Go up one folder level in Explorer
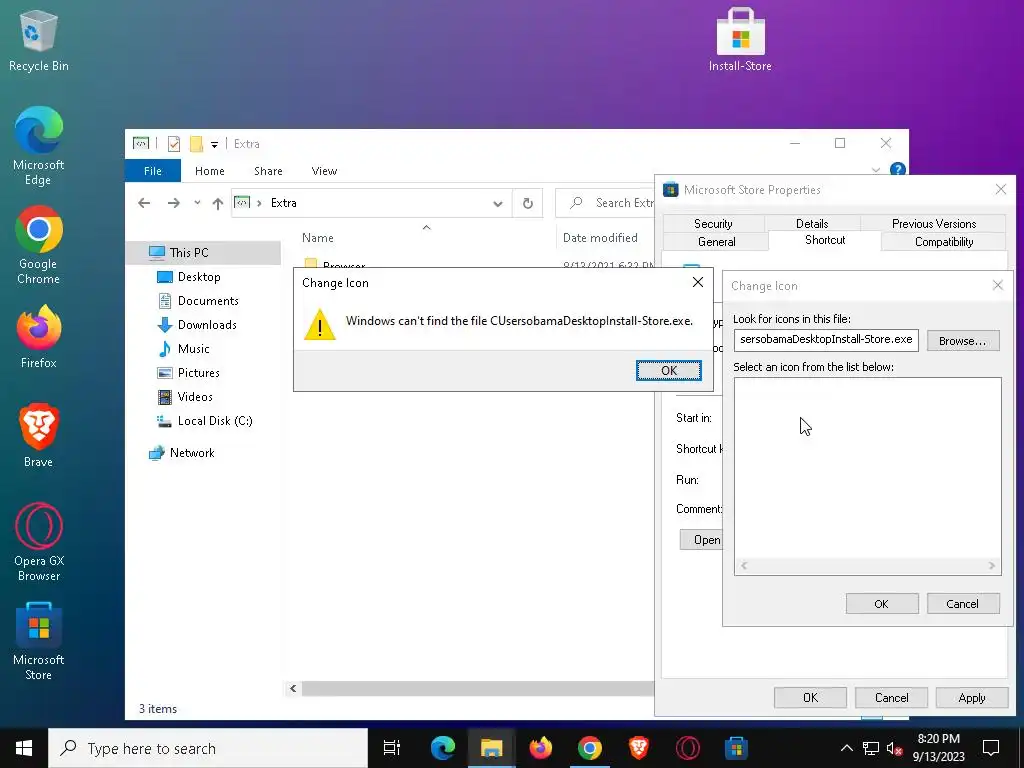The height and width of the screenshot is (768, 1024). [217, 203]
